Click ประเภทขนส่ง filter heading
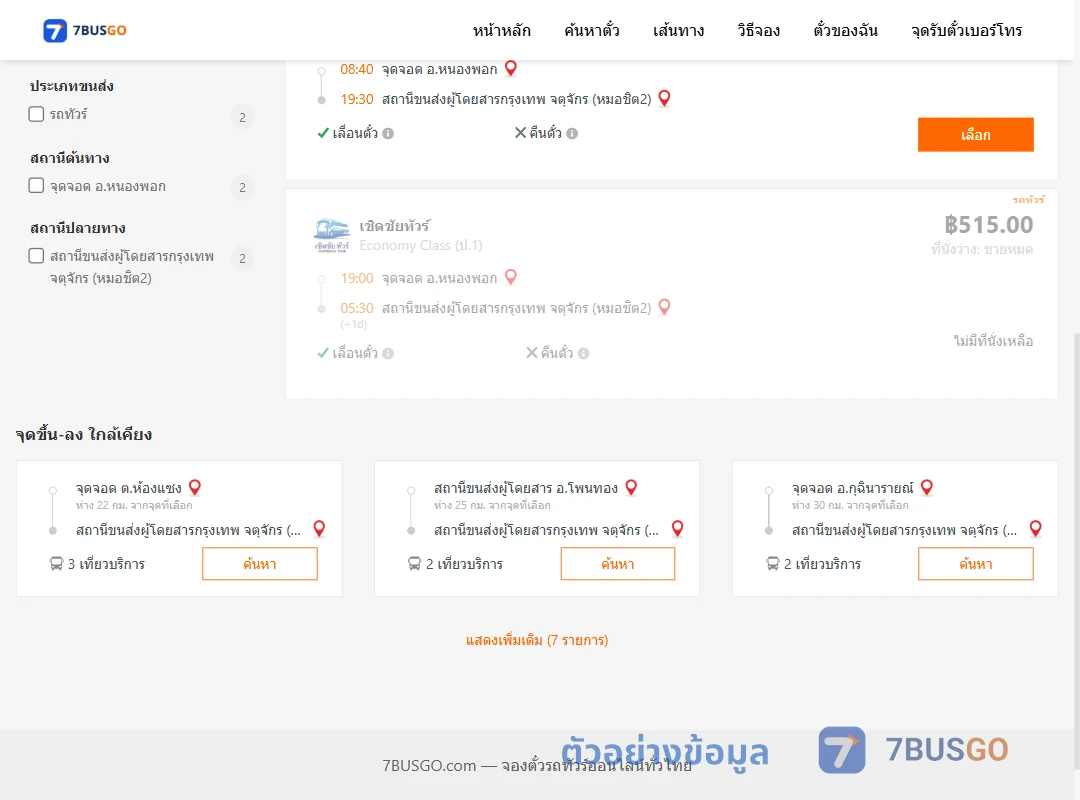This screenshot has height=800, width=1080. click(72, 86)
